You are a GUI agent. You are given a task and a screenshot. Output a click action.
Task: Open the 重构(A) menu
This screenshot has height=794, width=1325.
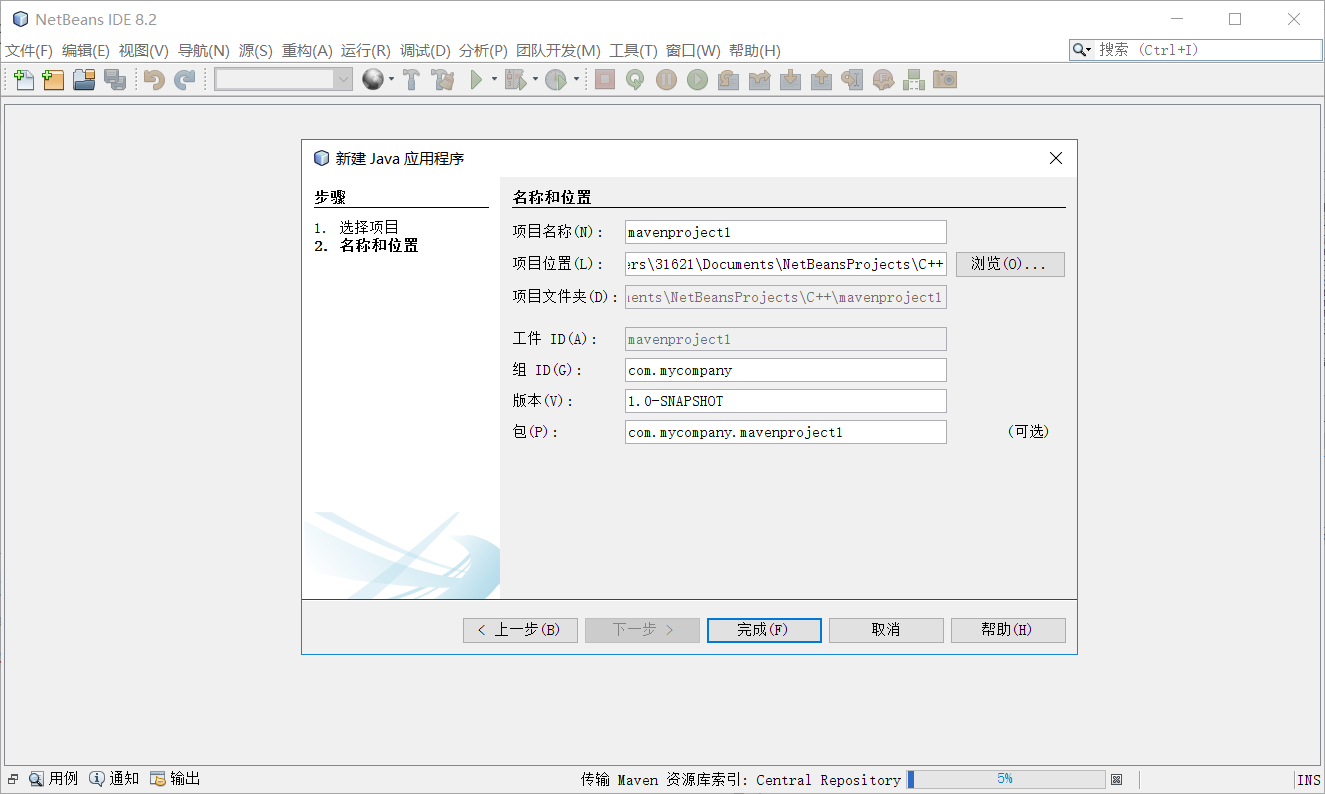click(x=307, y=51)
